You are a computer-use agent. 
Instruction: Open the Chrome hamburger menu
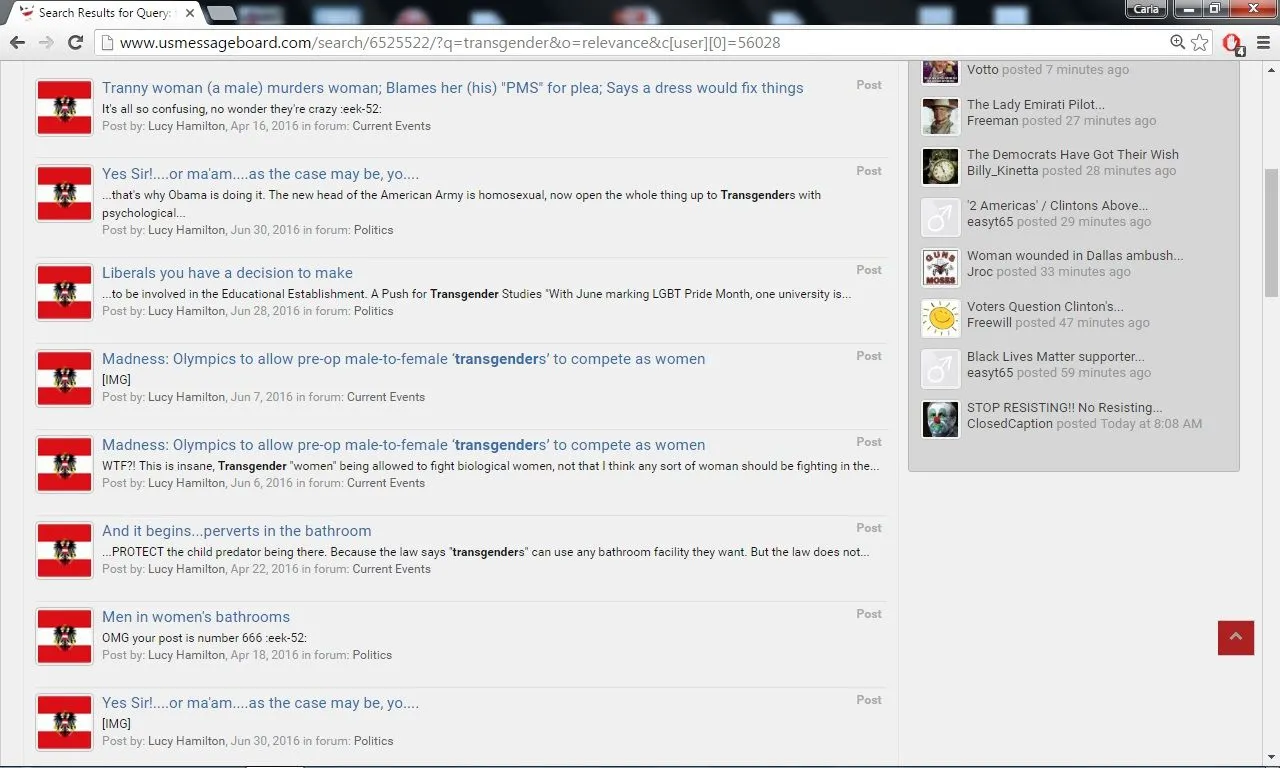tap(1263, 43)
